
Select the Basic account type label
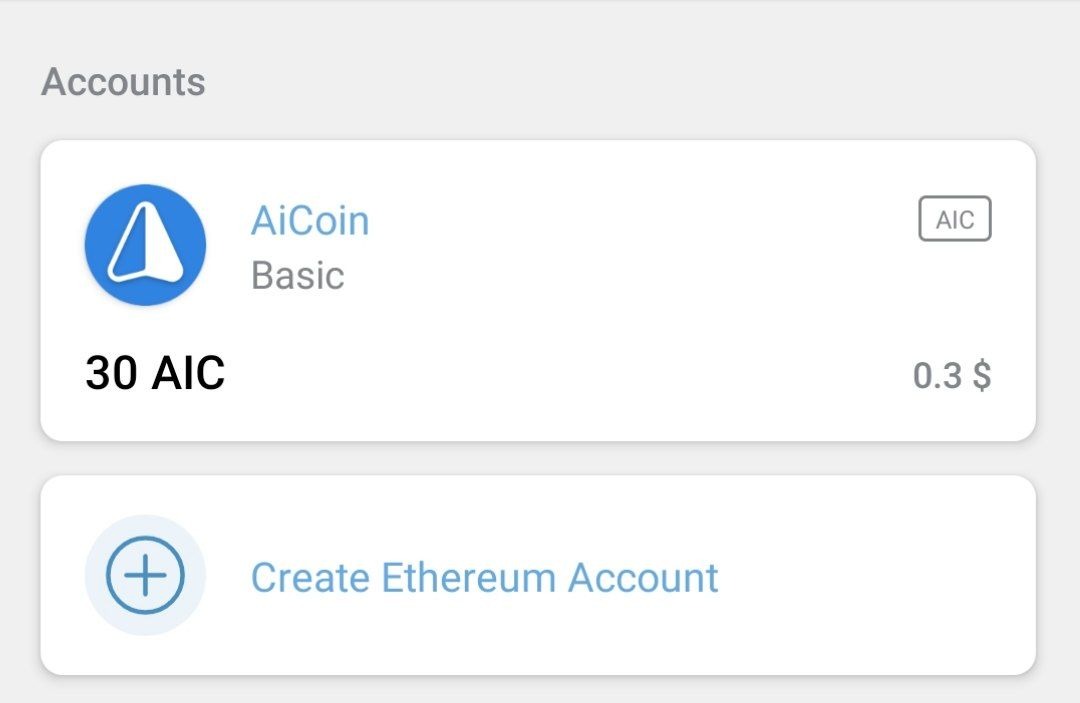(297, 275)
